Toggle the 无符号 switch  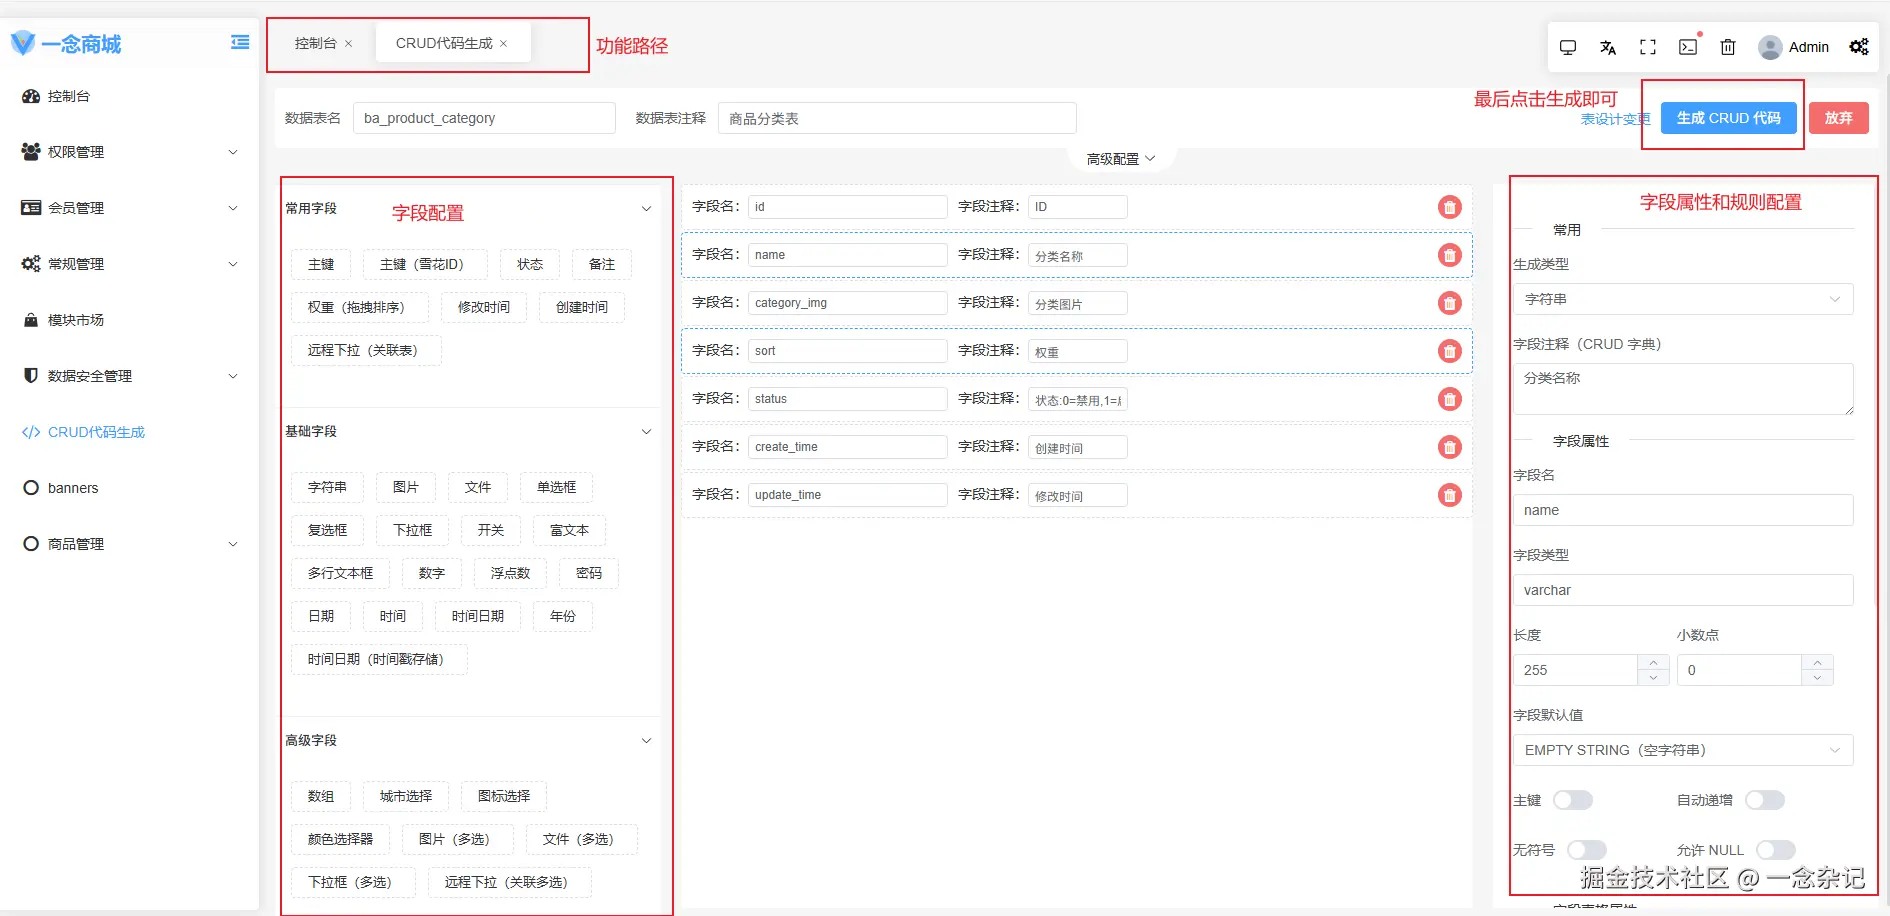tap(1587, 850)
